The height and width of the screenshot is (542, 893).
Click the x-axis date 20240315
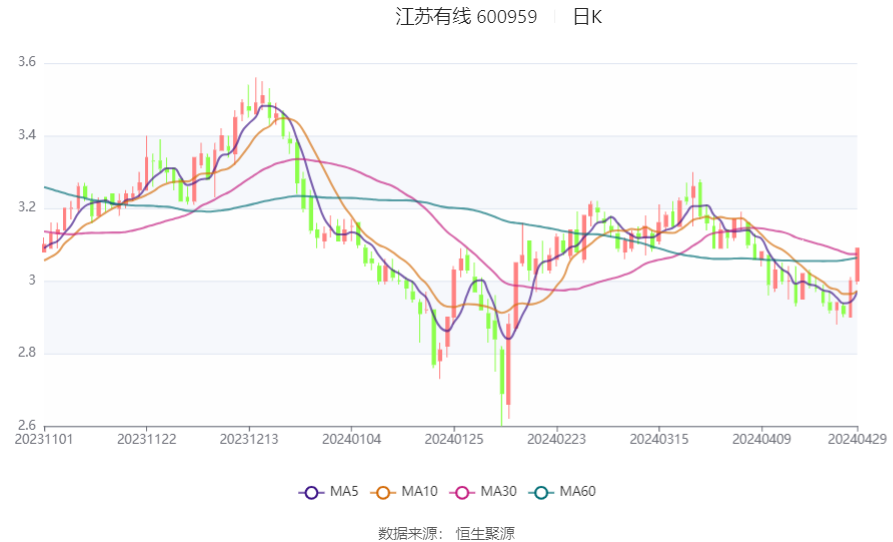pos(659,440)
